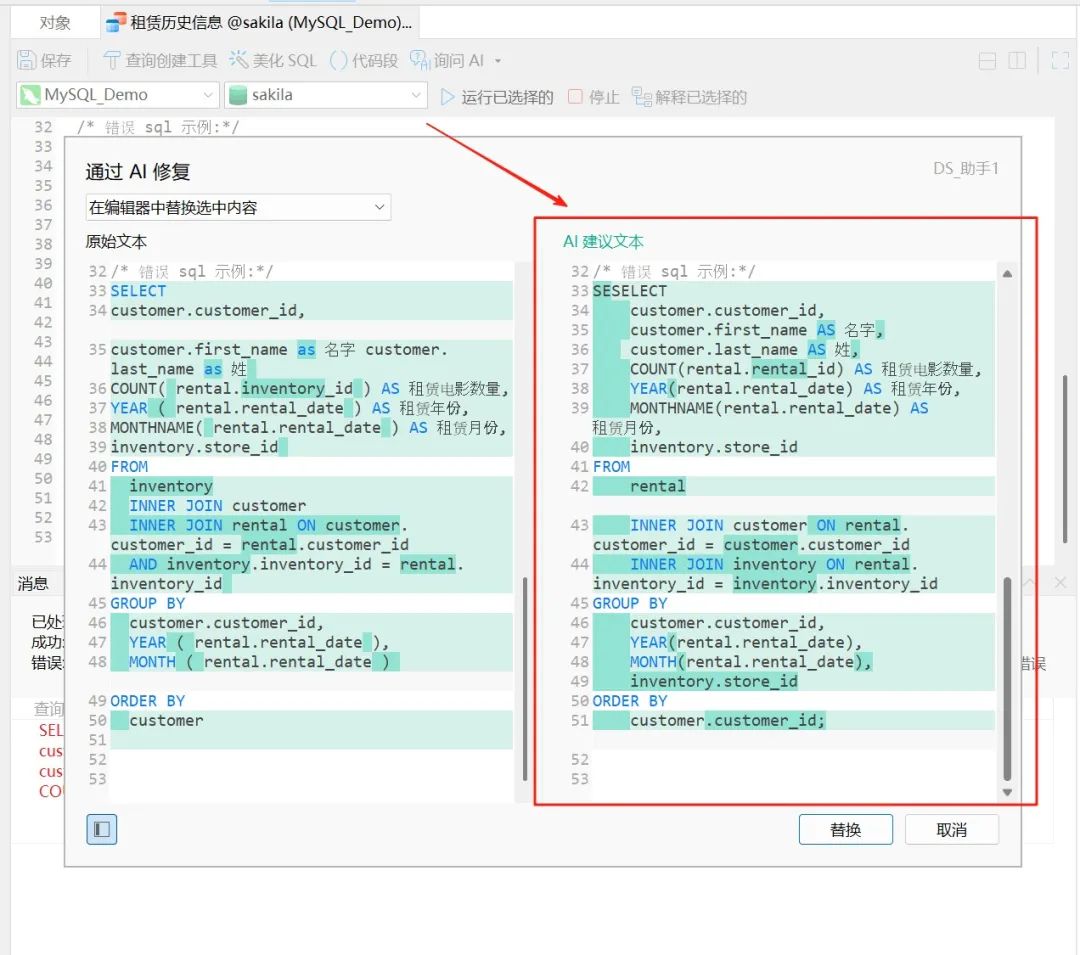The height and width of the screenshot is (955, 1080).
Task: Click the 取消 cancel button
Action: pyautogui.click(x=951, y=829)
